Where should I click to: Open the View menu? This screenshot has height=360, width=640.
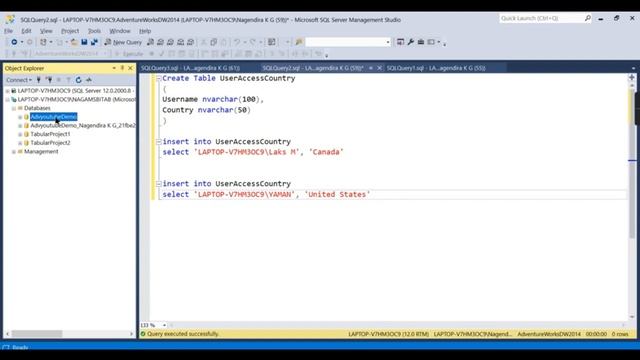(x=46, y=31)
